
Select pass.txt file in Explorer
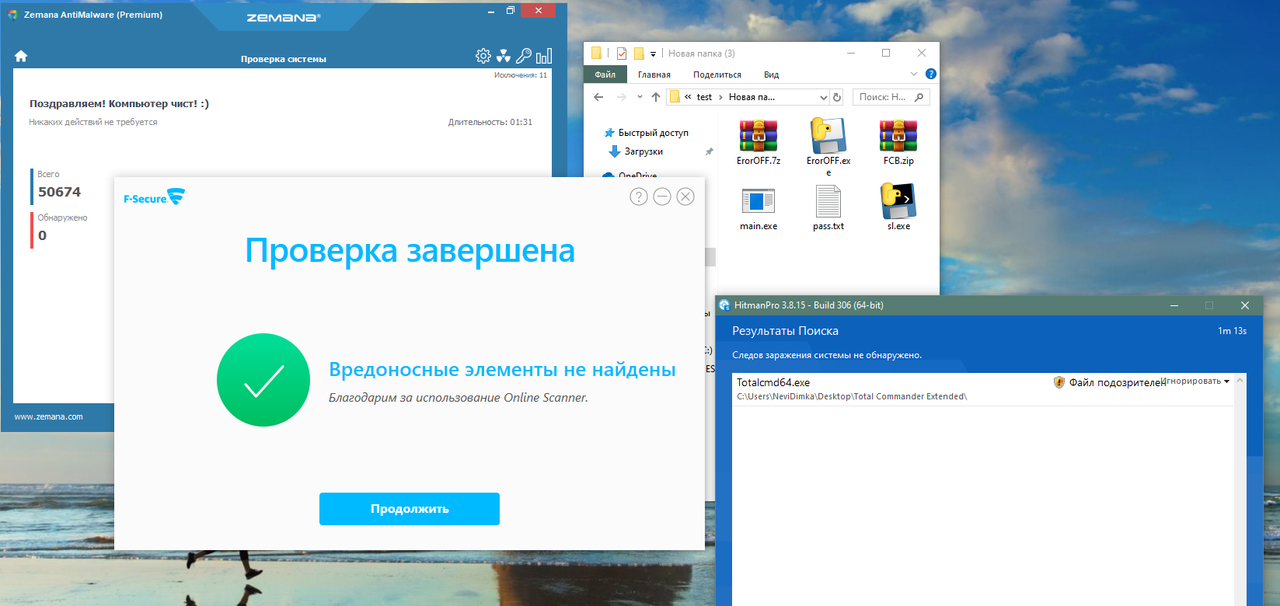[828, 208]
